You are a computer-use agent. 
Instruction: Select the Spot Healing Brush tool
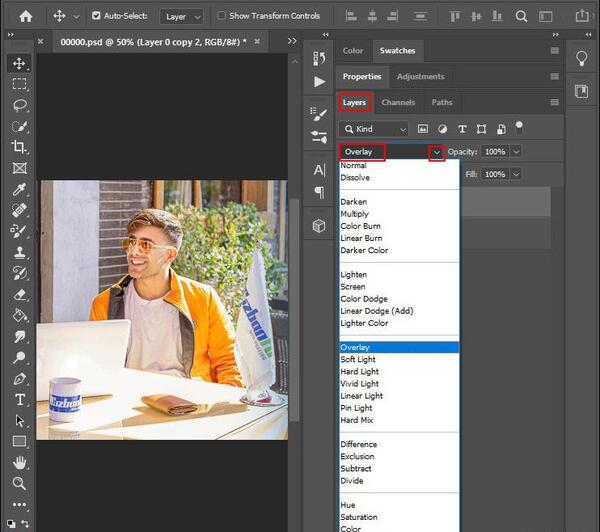click(19, 210)
